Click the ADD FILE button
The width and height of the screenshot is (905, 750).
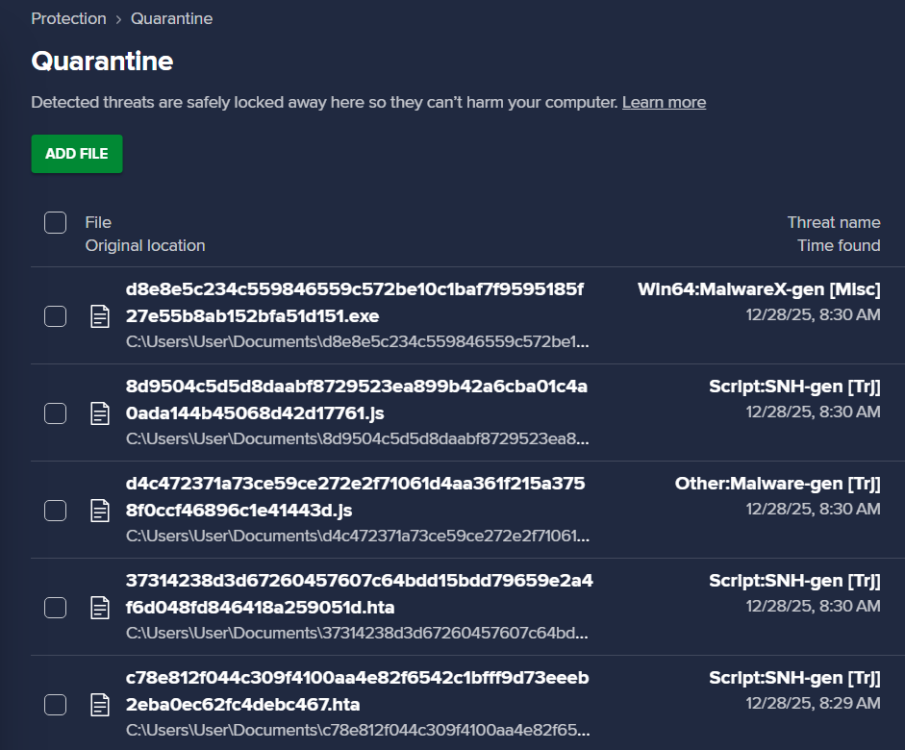[x=77, y=154]
